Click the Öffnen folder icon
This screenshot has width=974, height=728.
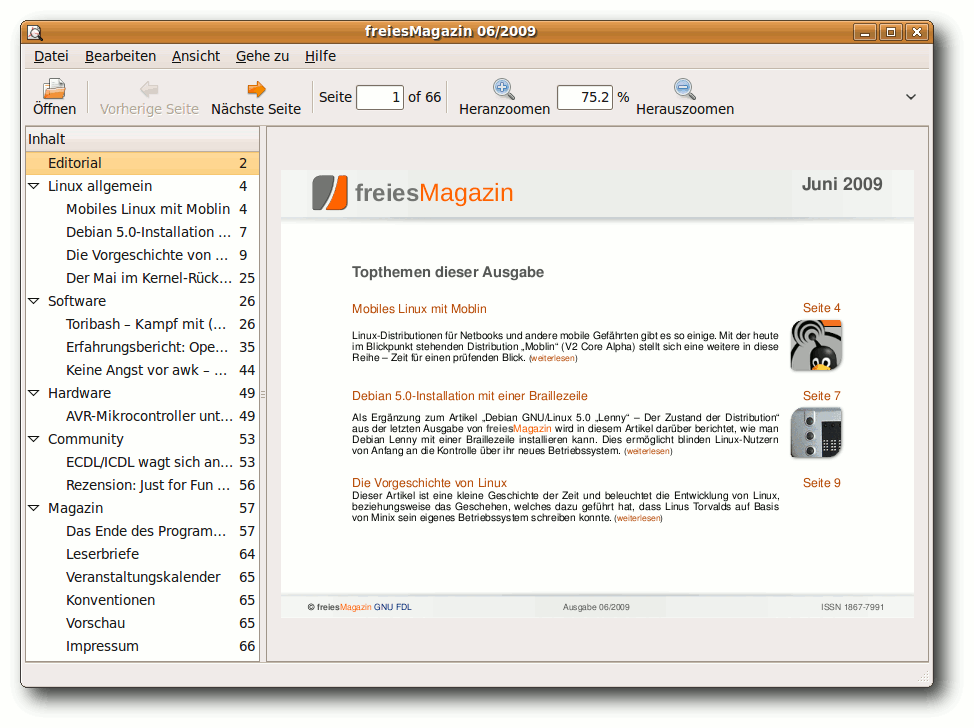(54, 89)
